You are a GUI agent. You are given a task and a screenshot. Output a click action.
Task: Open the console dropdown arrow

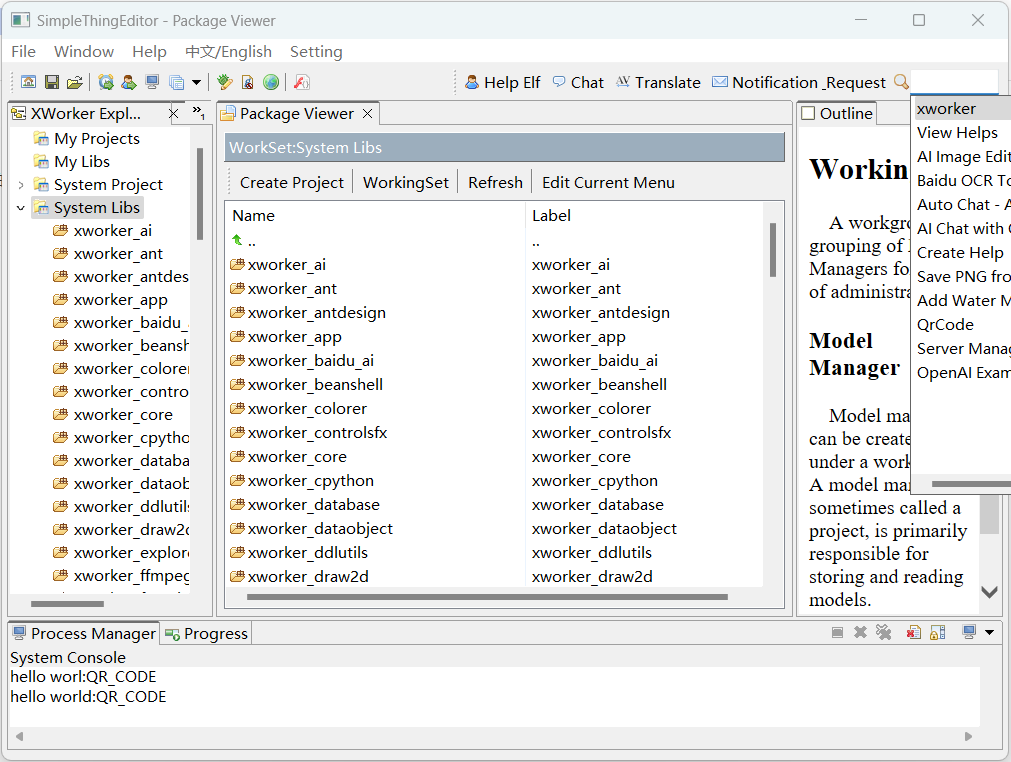989,632
